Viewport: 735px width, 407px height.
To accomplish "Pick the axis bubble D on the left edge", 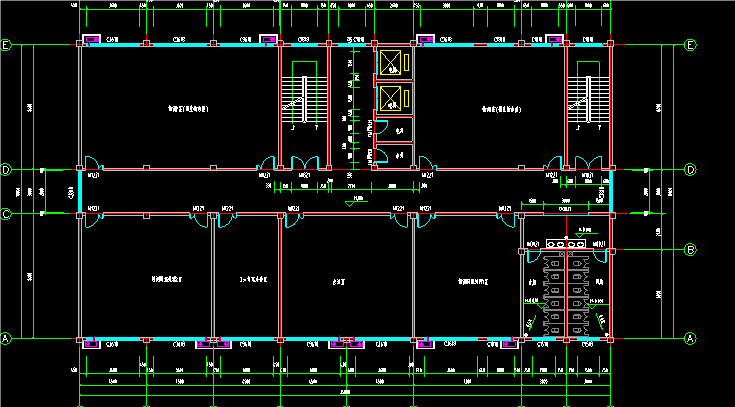I will point(6,170).
